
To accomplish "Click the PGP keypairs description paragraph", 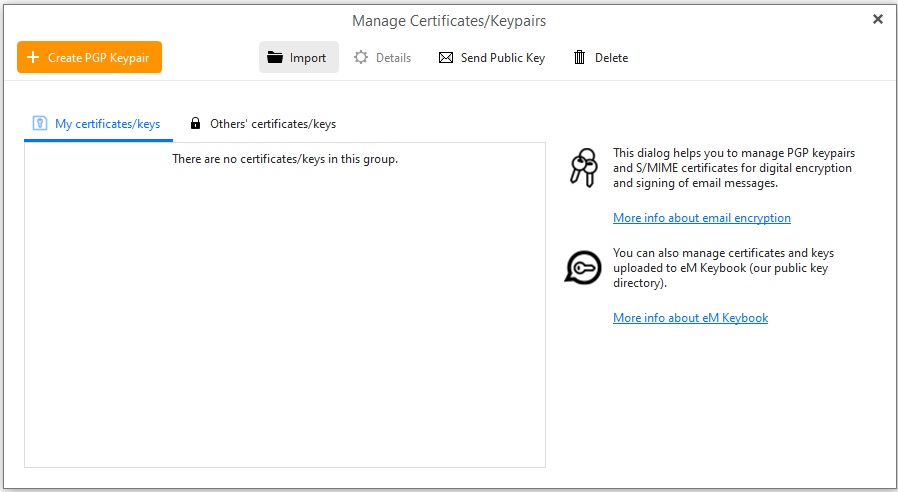I will [x=734, y=168].
